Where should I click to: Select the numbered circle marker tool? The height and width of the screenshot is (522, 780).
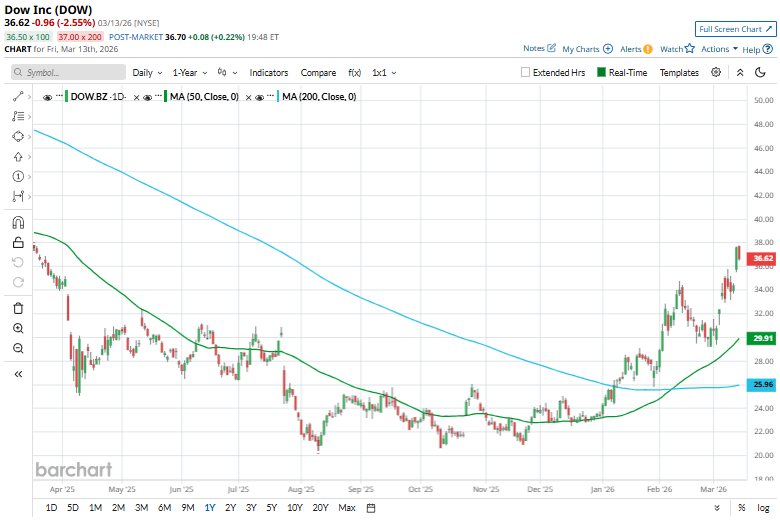tap(18, 177)
